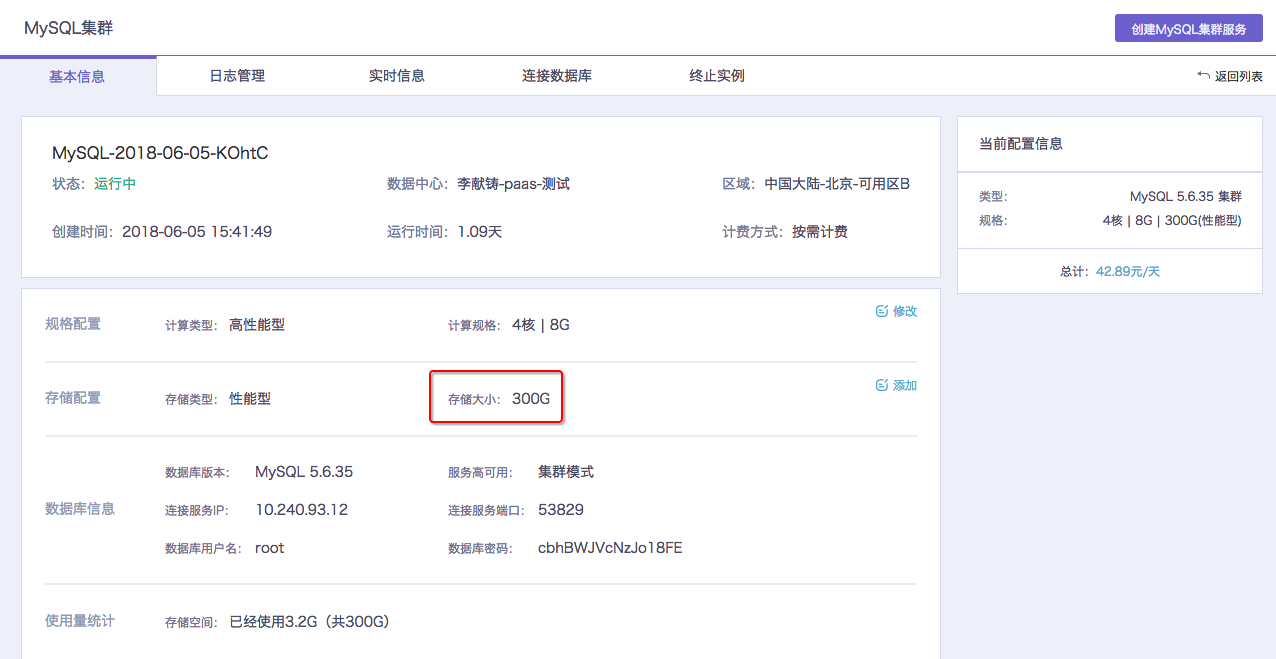This screenshot has height=659, width=1276.
Task: Click the 数据库信息 section label
Action: (x=80, y=509)
